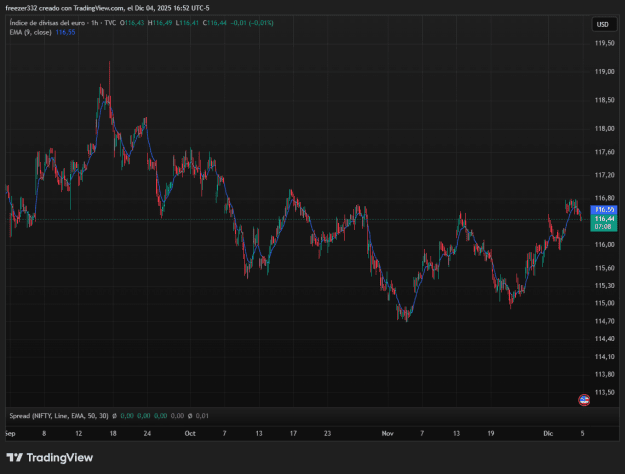
Task: Click the 116,80 price axis label
Action: 604,198
